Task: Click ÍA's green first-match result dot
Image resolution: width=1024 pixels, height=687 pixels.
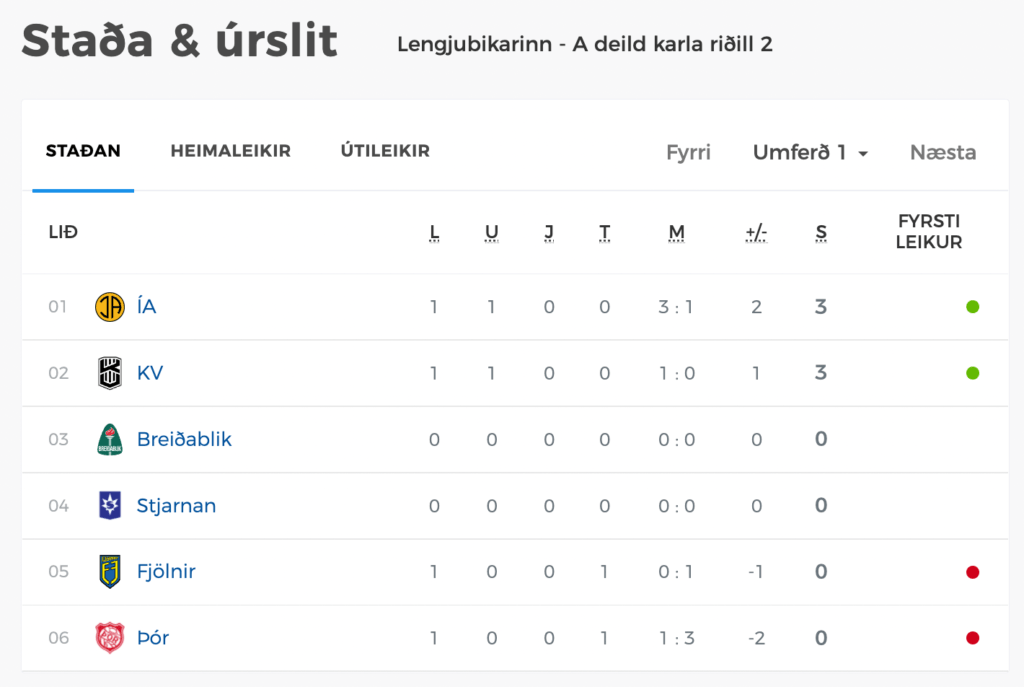Action: pos(972,307)
